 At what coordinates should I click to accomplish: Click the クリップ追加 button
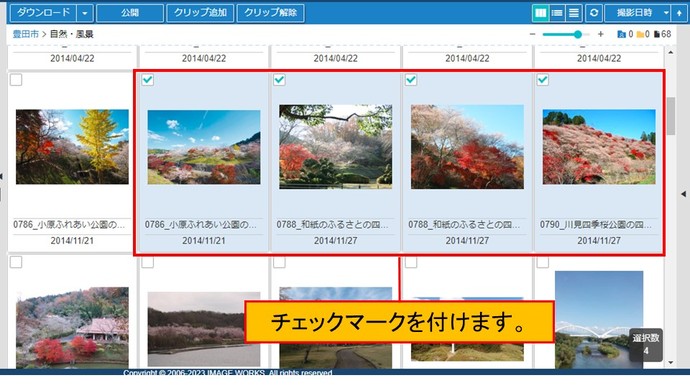[x=200, y=13]
